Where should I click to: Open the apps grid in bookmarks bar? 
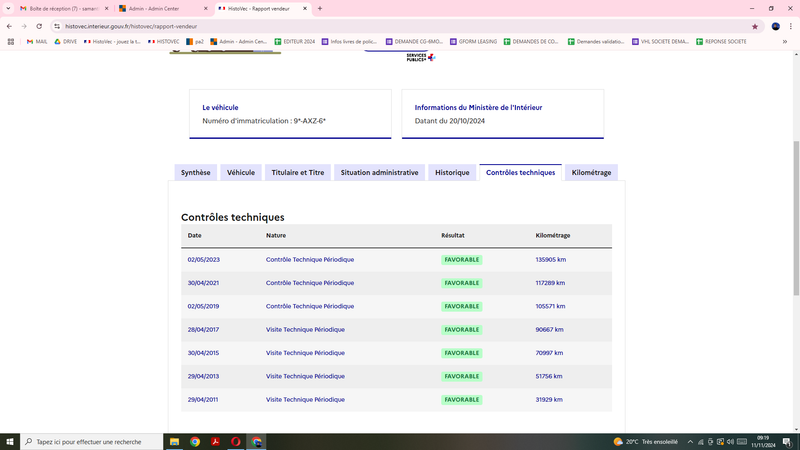tap(11, 42)
